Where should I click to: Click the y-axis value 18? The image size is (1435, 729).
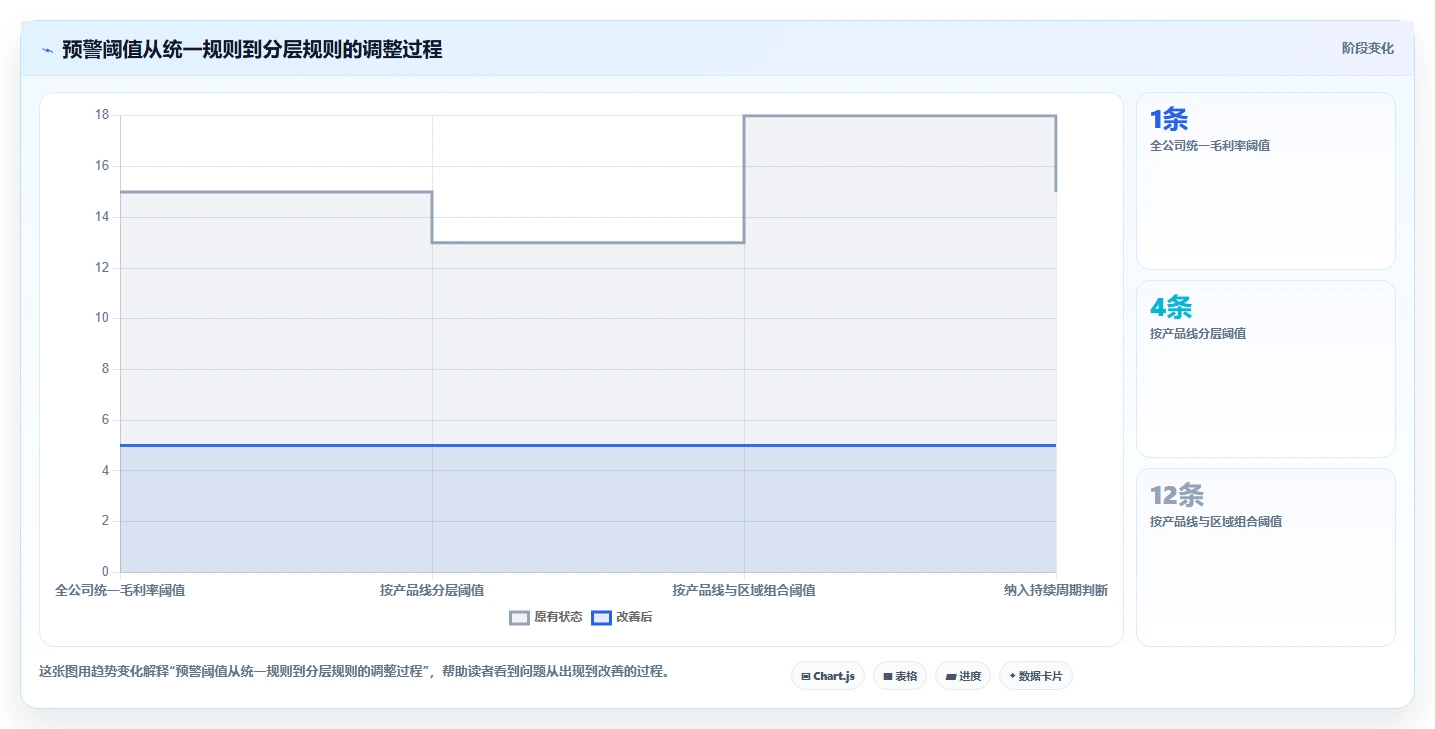102,115
